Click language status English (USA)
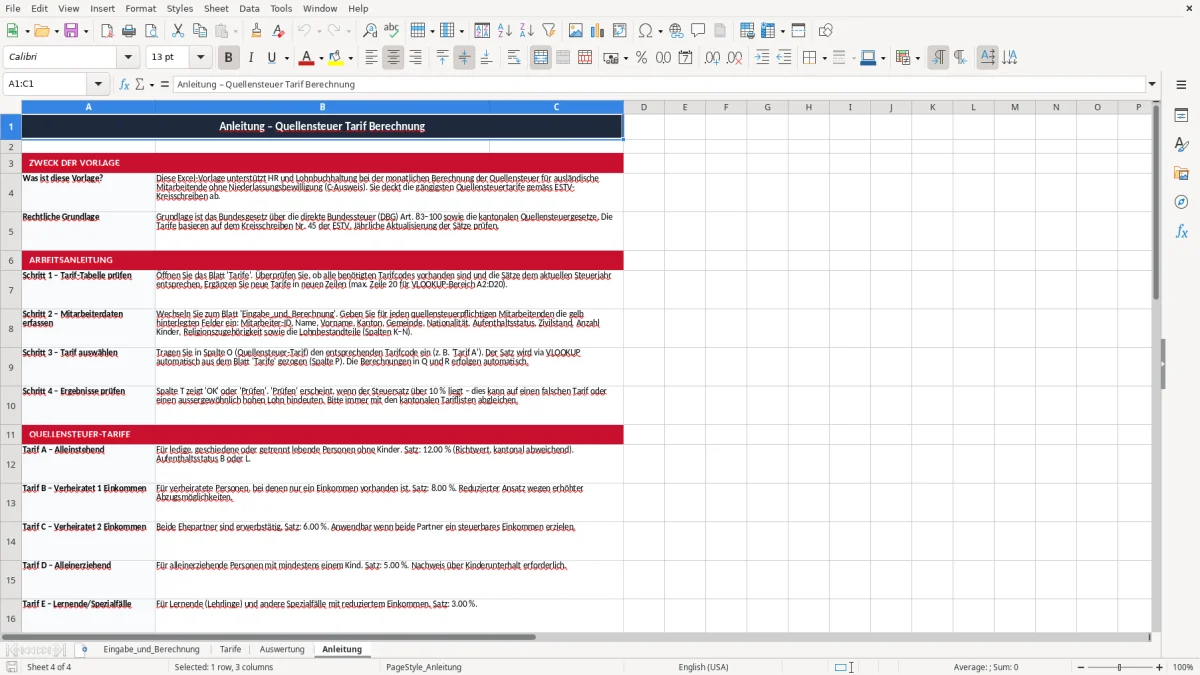Viewport: 1200px width, 675px height. click(x=703, y=667)
